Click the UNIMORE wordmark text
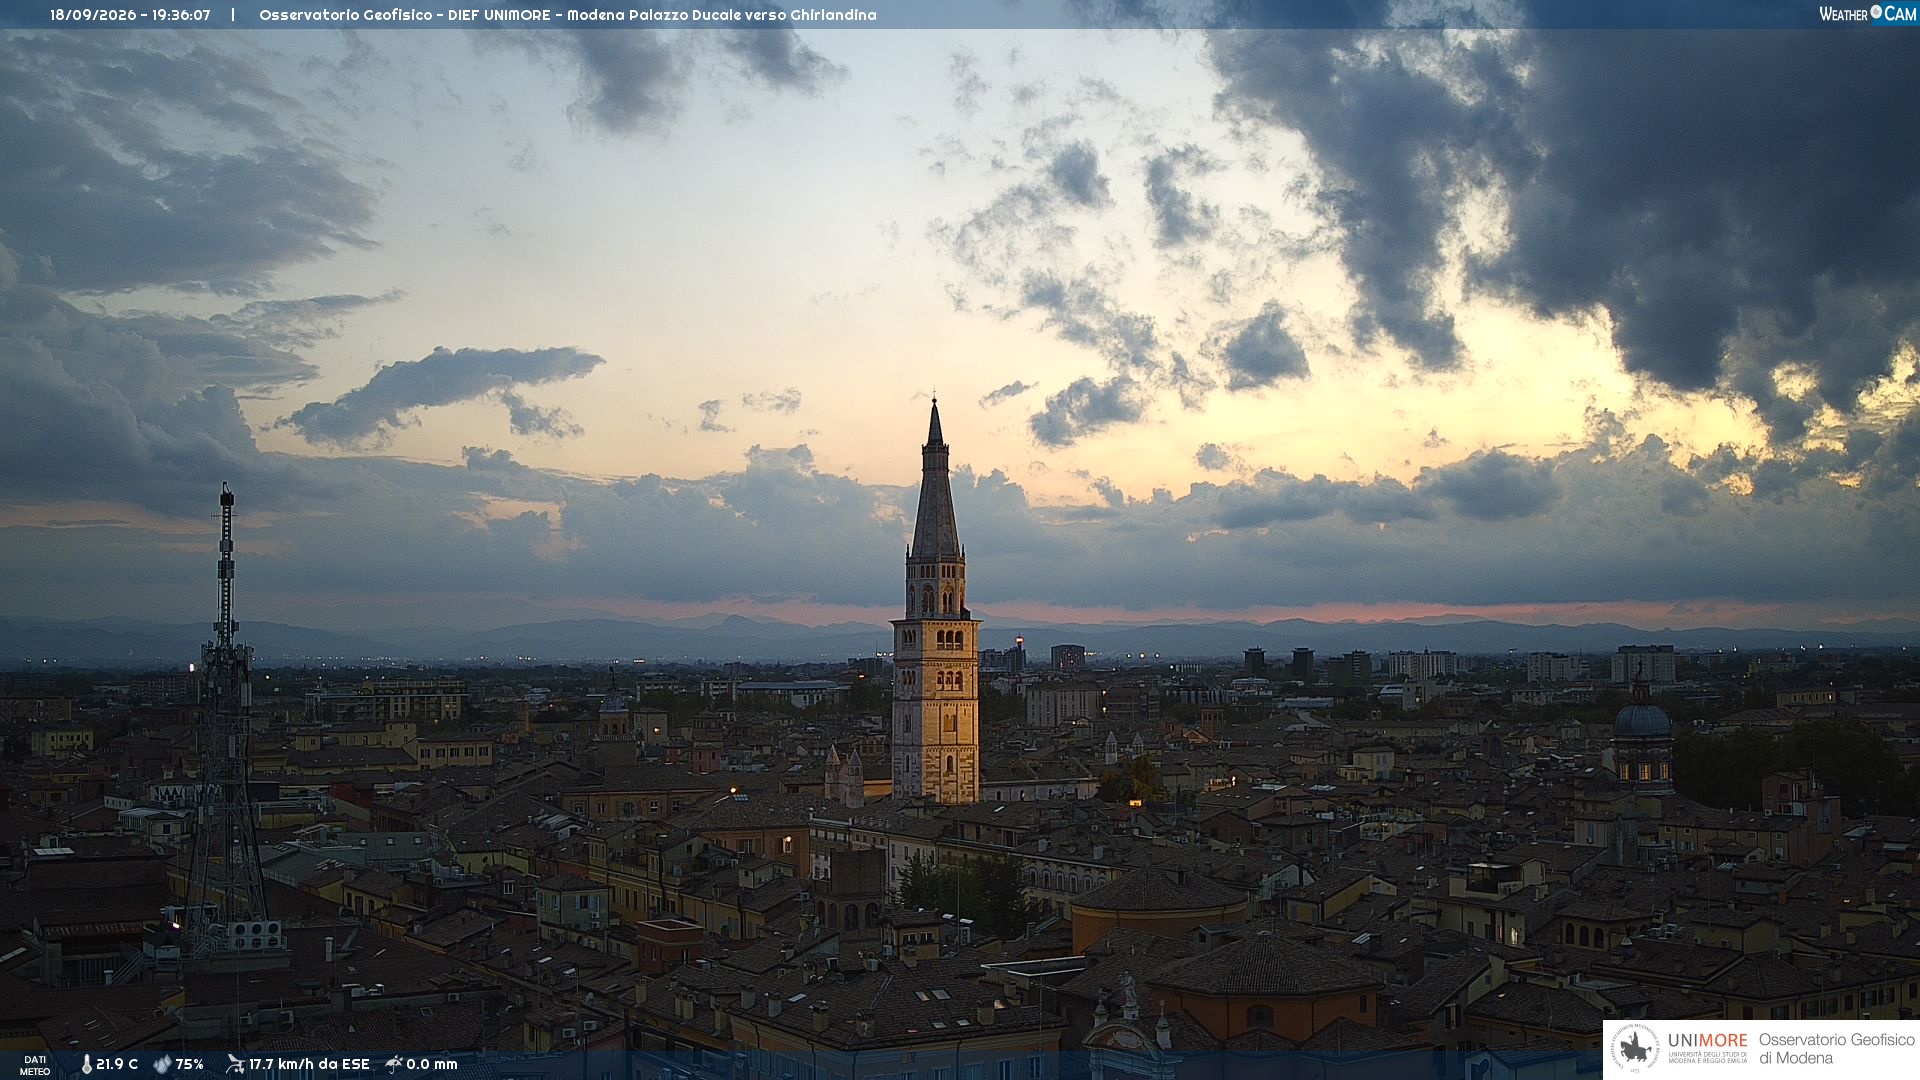This screenshot has height=1080, width=1920. [x=1707, y=1041]
